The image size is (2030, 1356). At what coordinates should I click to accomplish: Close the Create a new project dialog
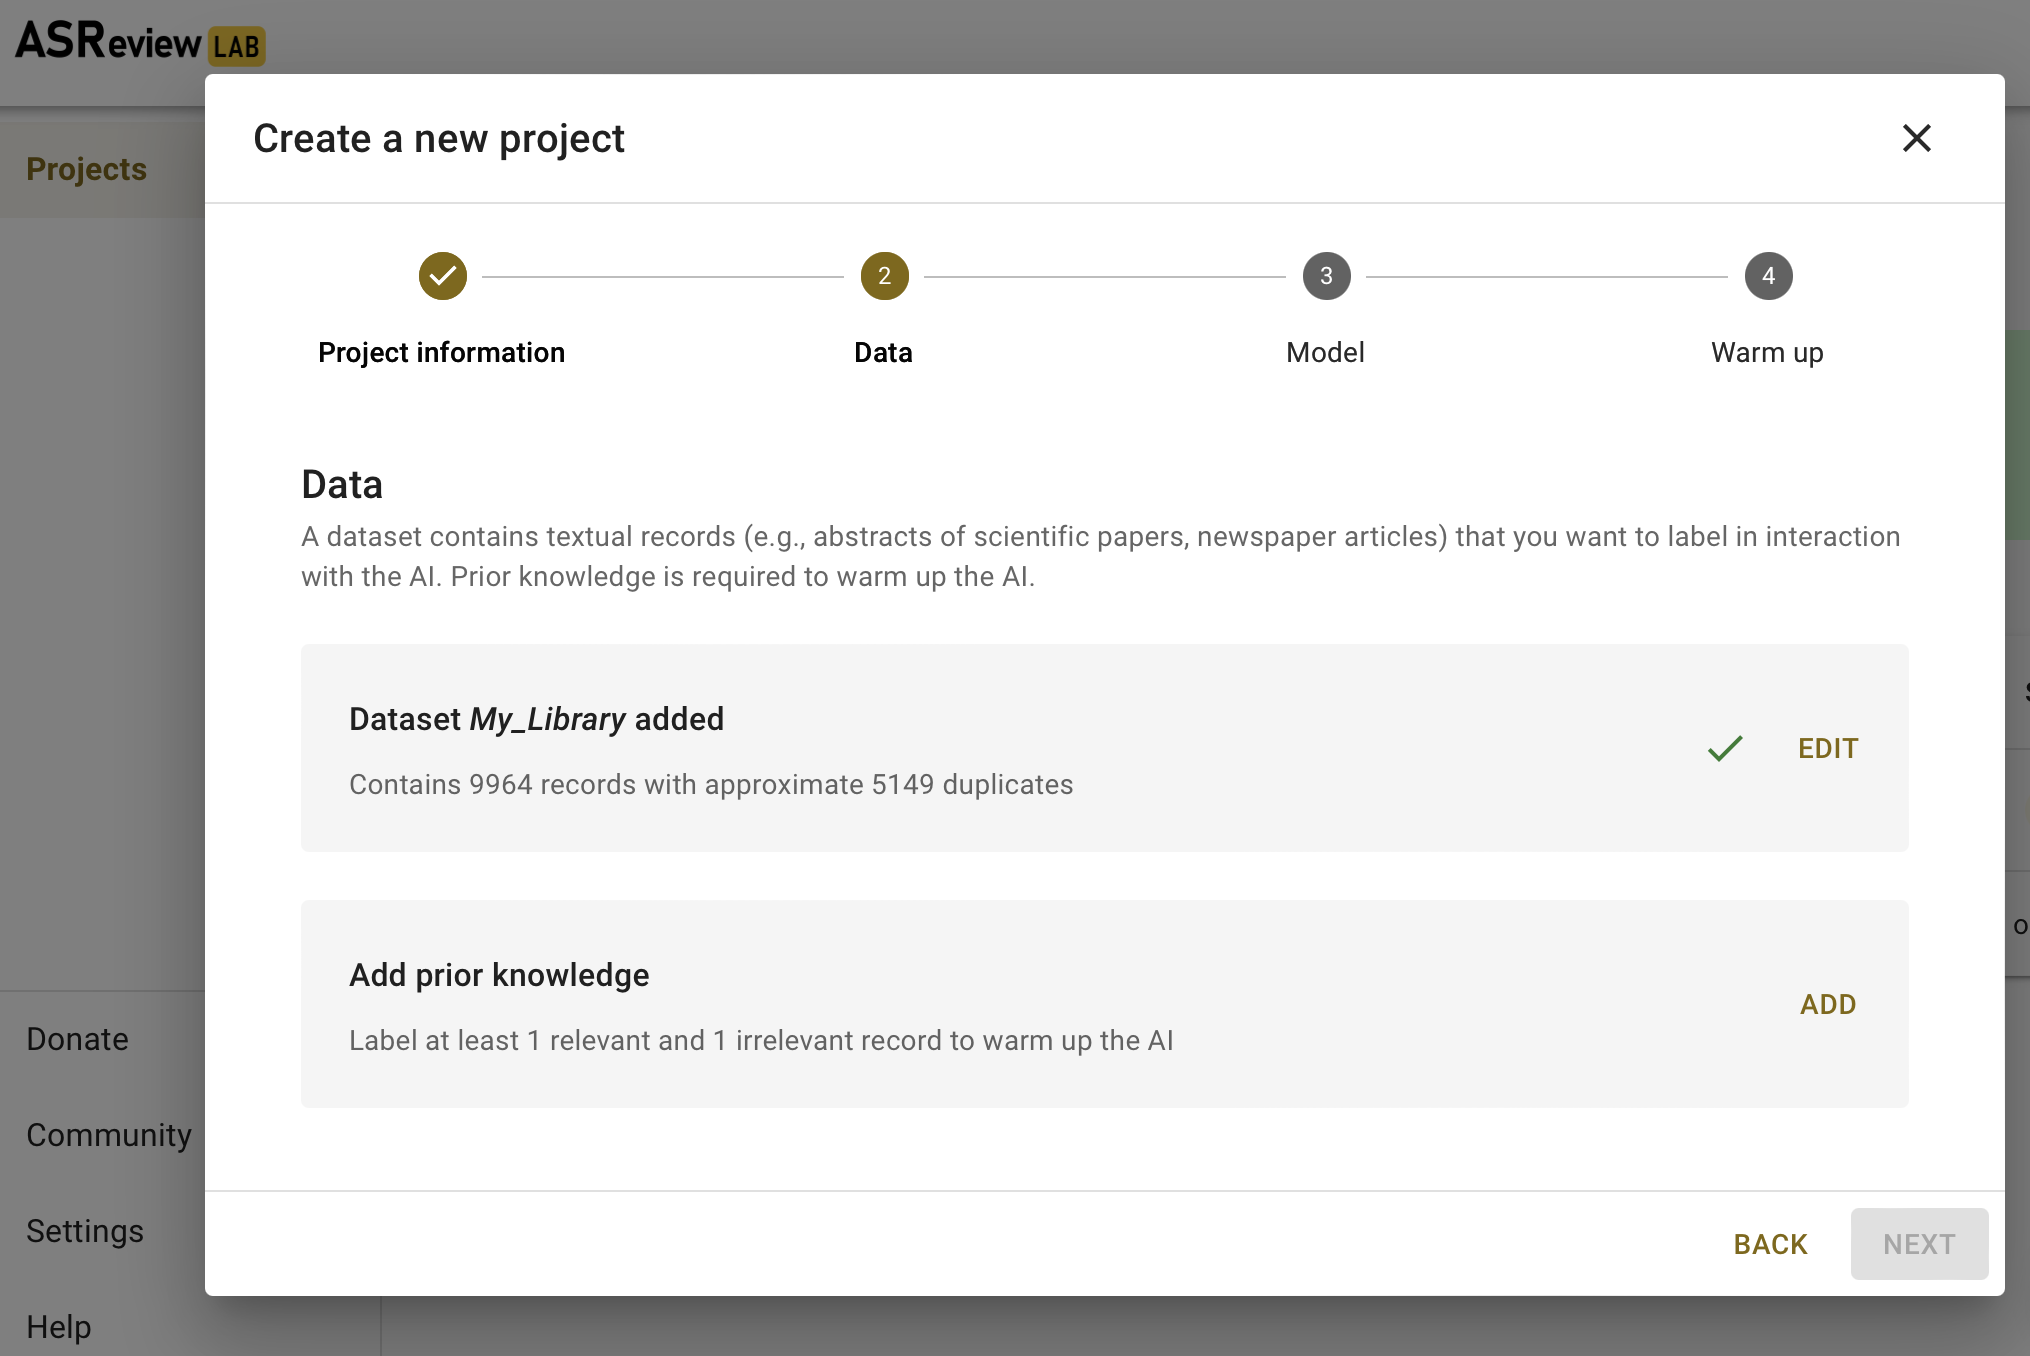coord(1916,138)
